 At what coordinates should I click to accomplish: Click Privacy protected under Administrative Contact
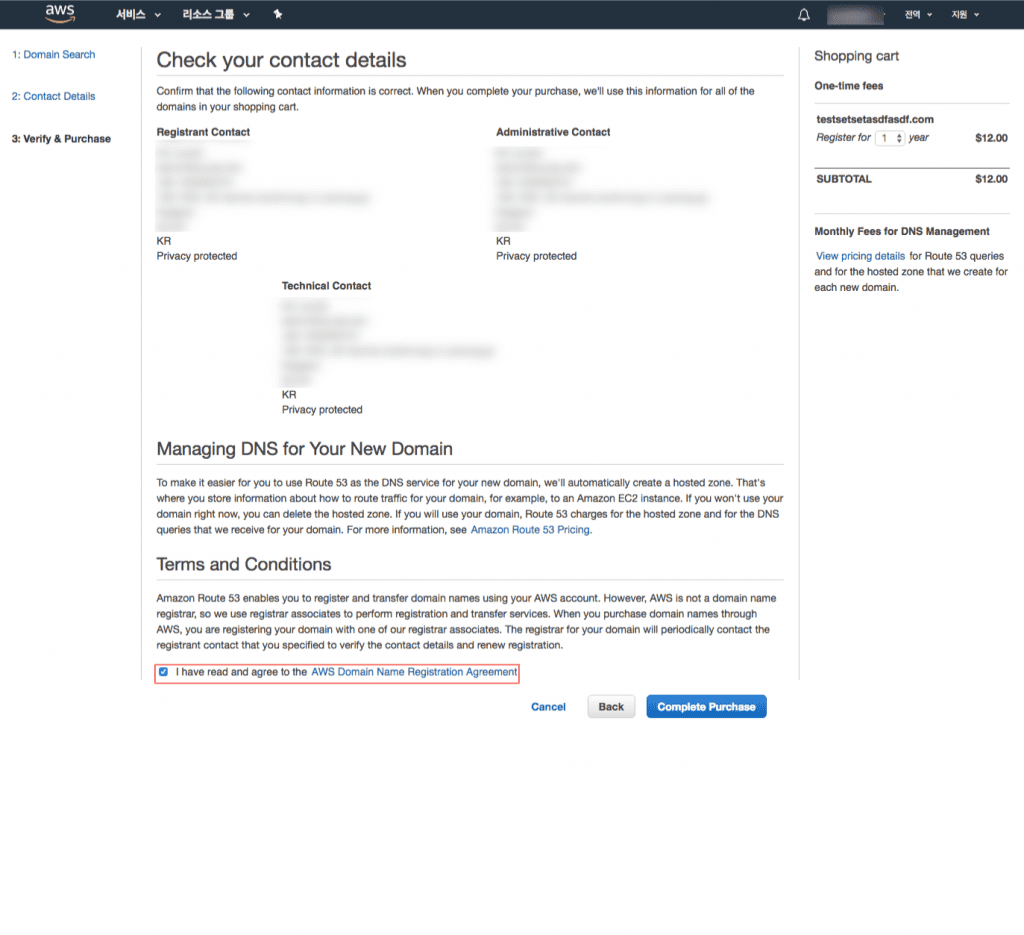coord(536,257)
